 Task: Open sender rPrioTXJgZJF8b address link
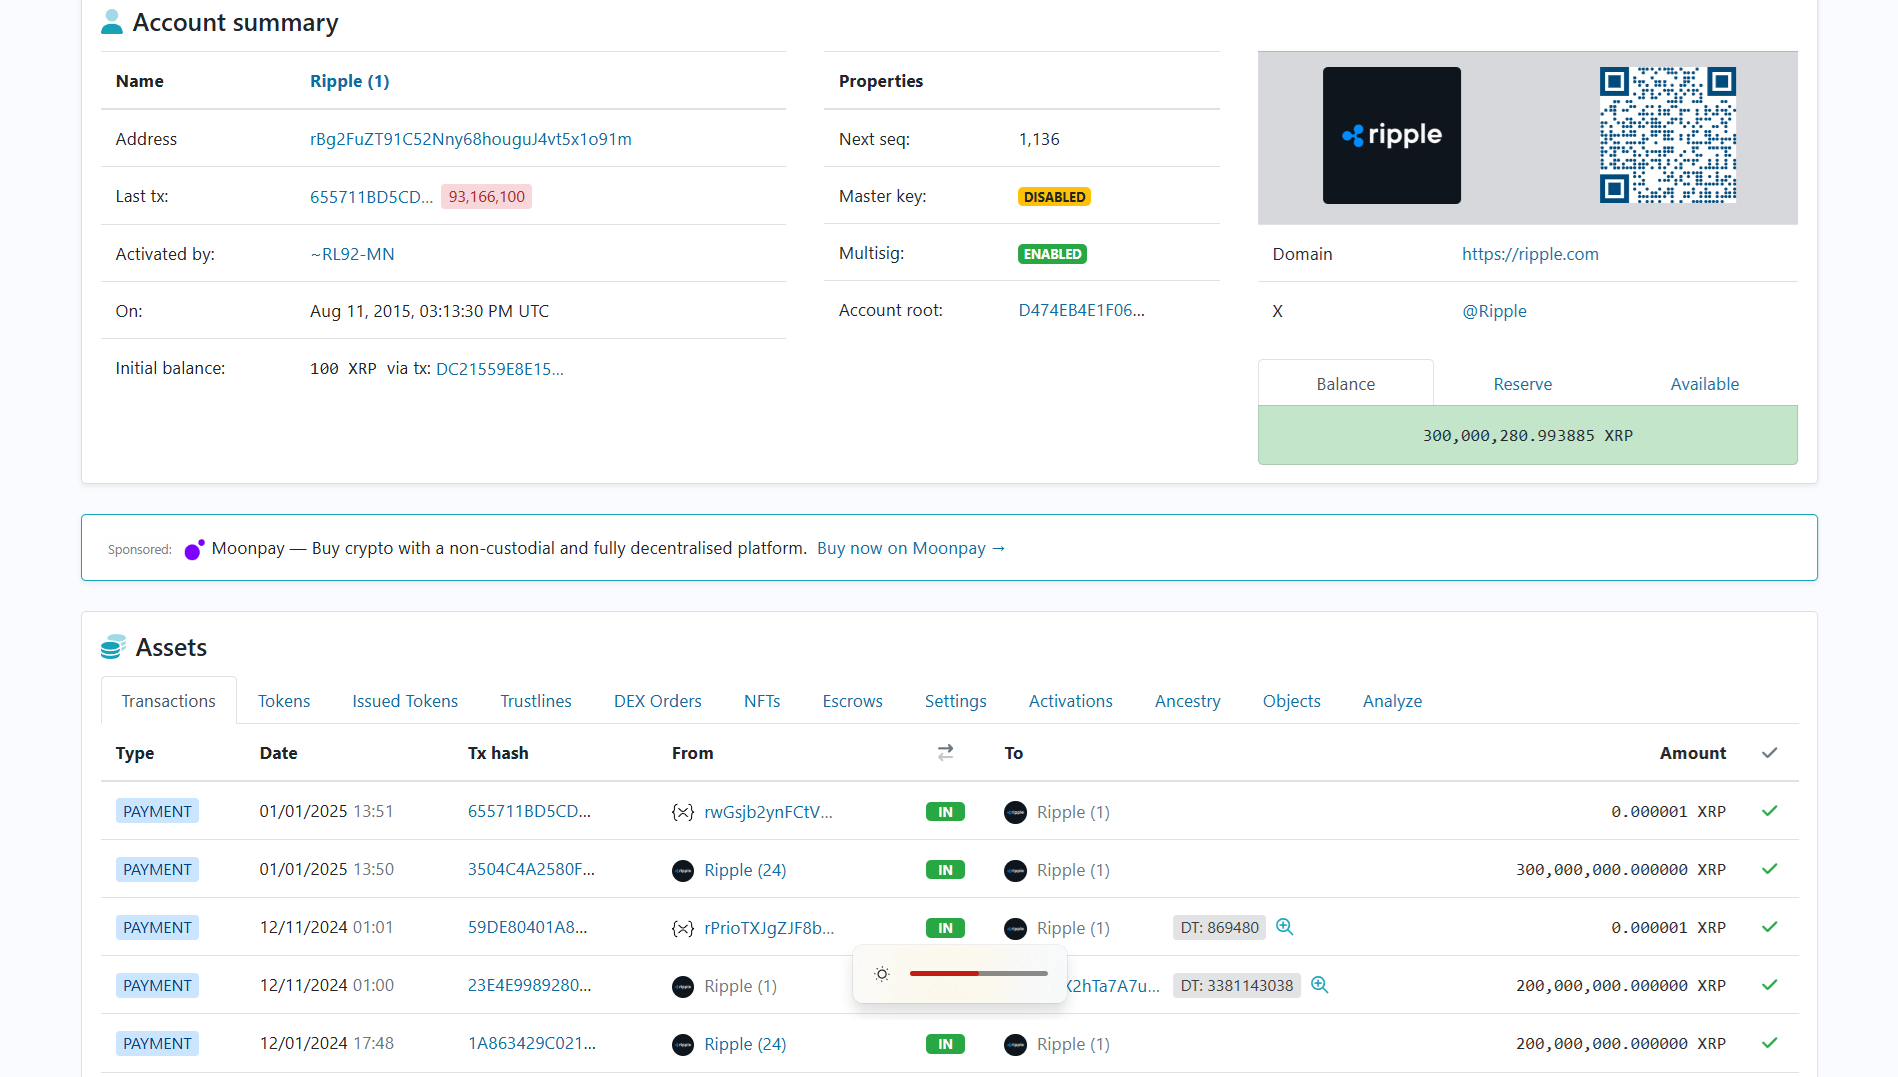click(x=769, y=928)
